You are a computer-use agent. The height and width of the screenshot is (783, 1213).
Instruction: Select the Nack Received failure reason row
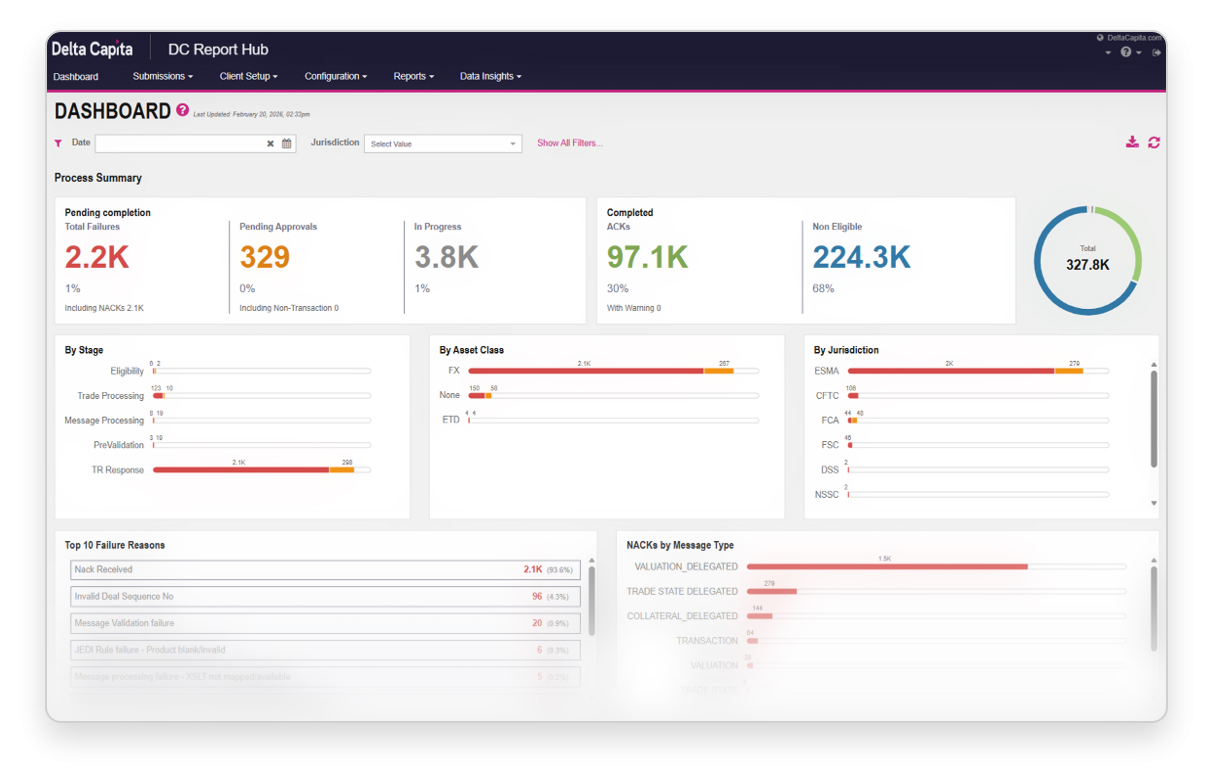coord(325,569)
